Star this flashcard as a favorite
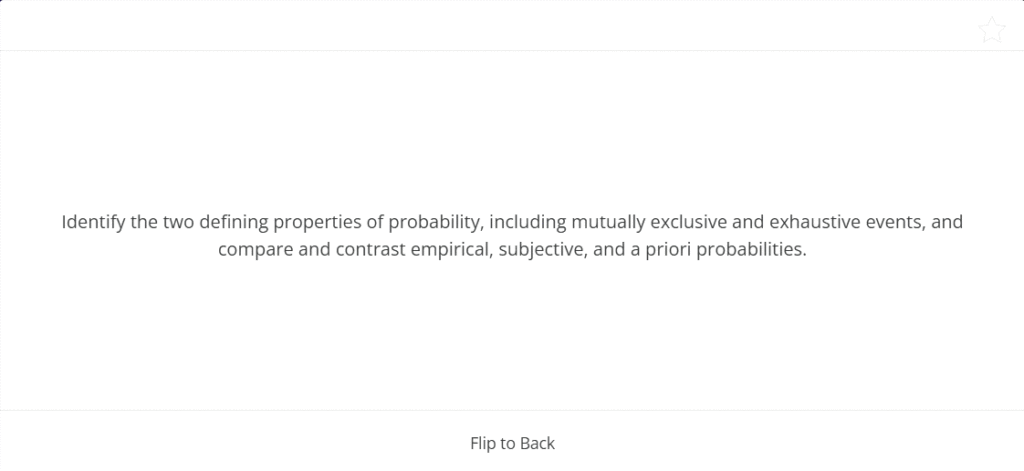This screenshot has width=1024, height=471. pyautogui.click(x=991, y=30)
